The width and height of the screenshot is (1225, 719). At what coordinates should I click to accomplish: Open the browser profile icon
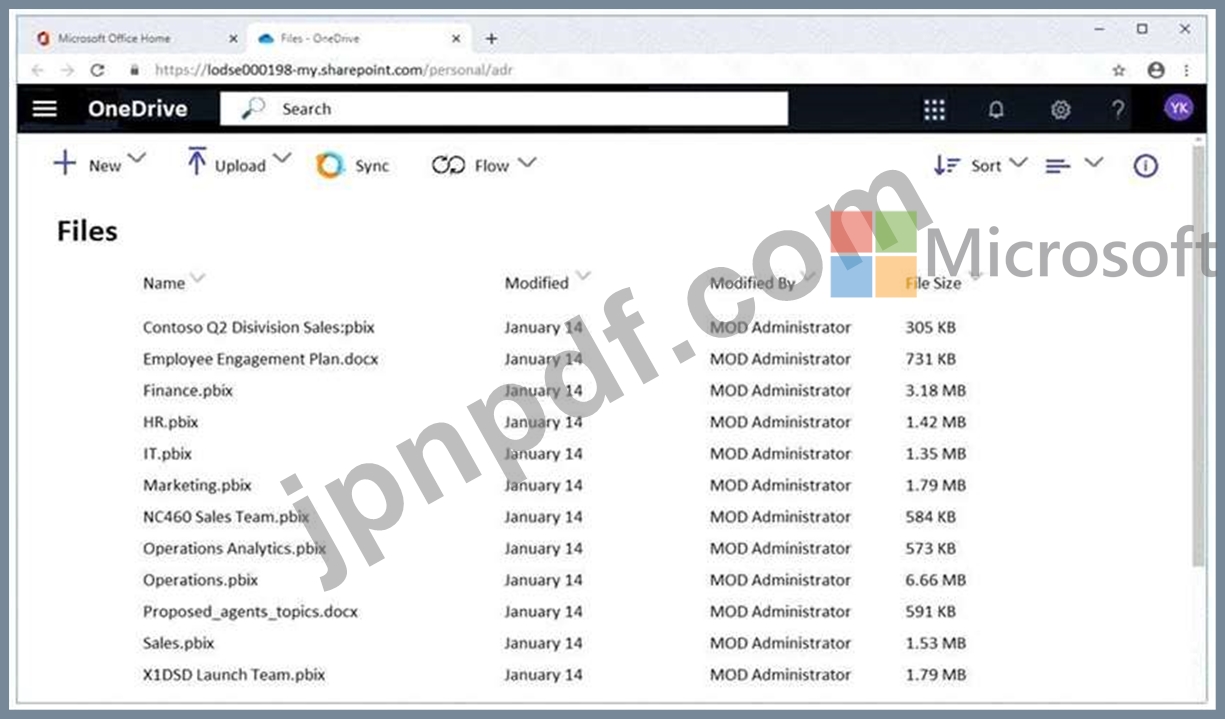pyautogui.click(x=1156, y=70)
